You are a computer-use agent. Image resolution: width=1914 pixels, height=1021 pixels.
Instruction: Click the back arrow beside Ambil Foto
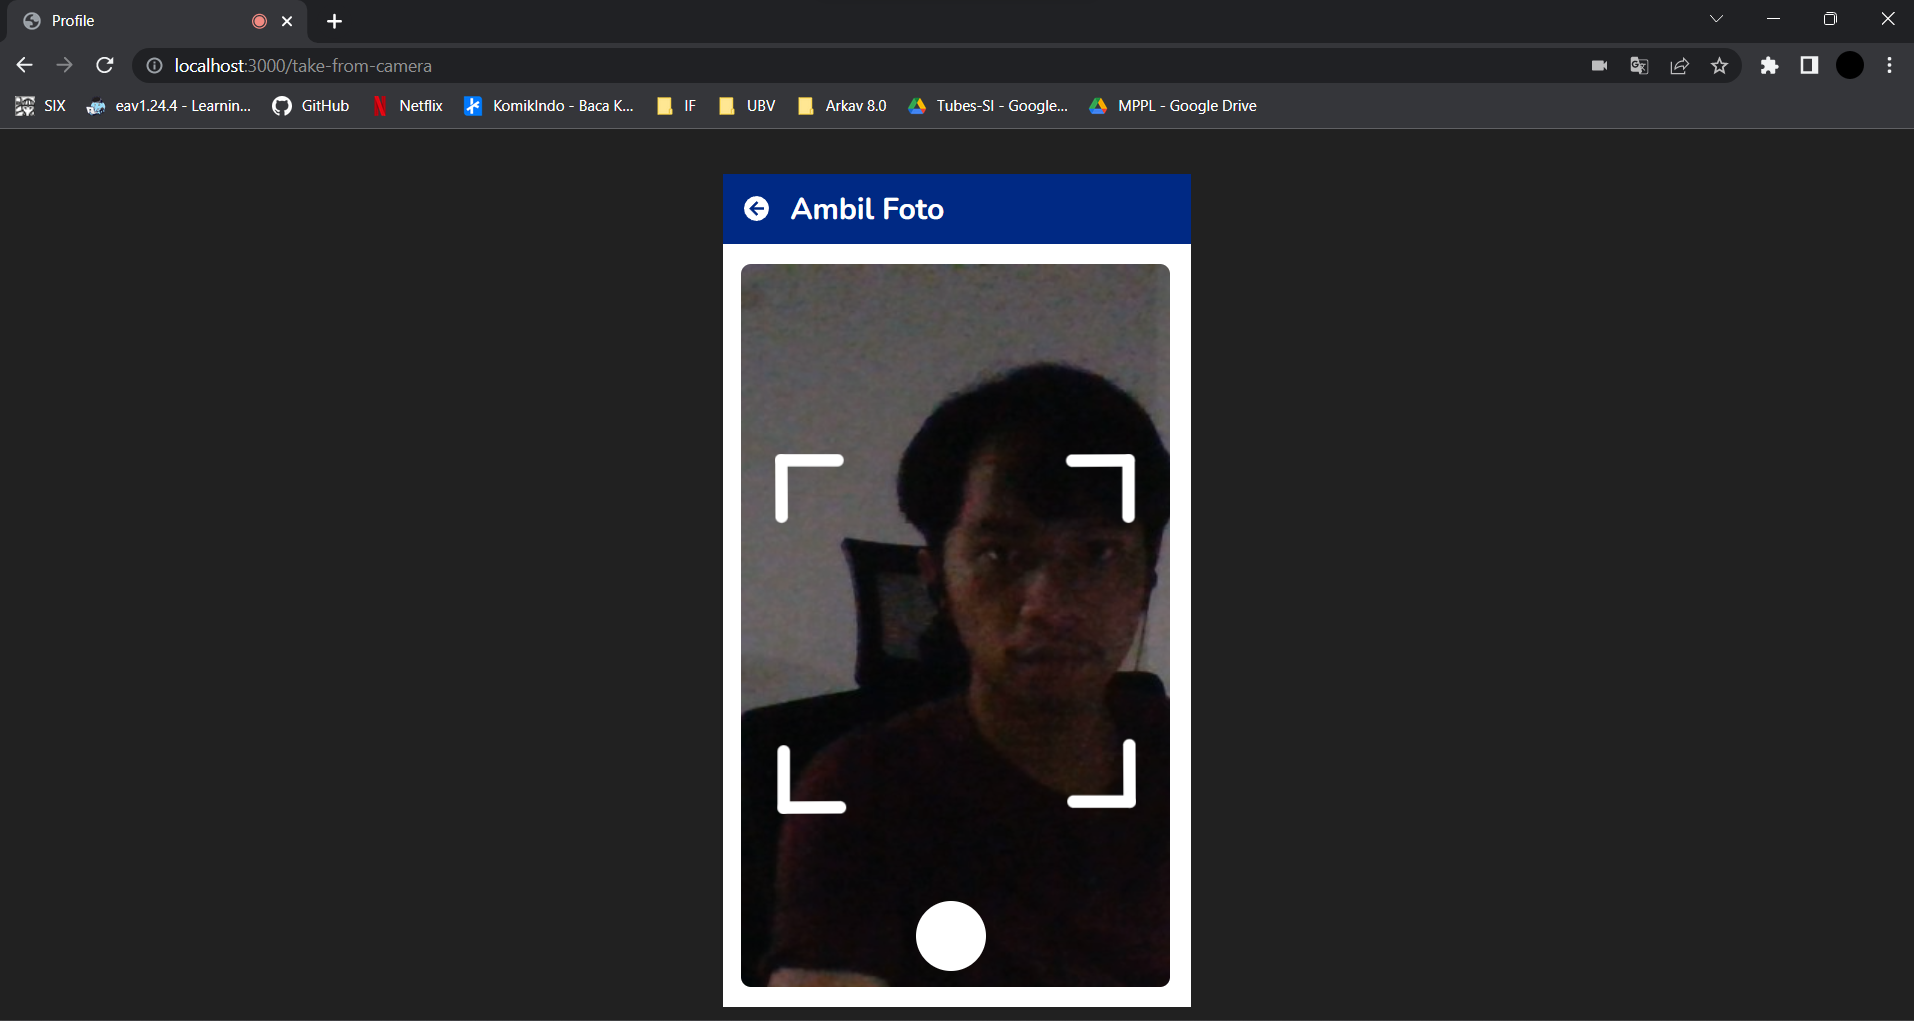click(756, 208)
